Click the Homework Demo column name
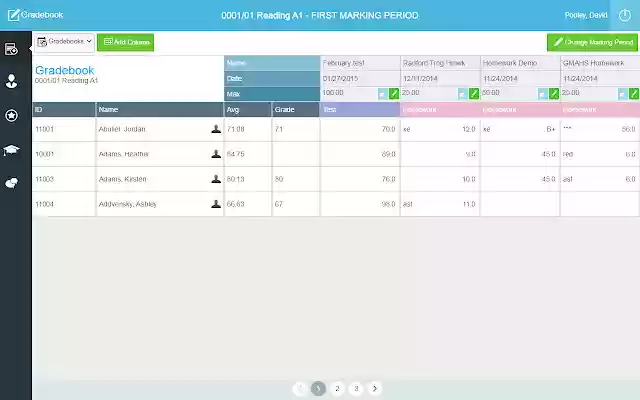640x400 pixels. [510, 63]
